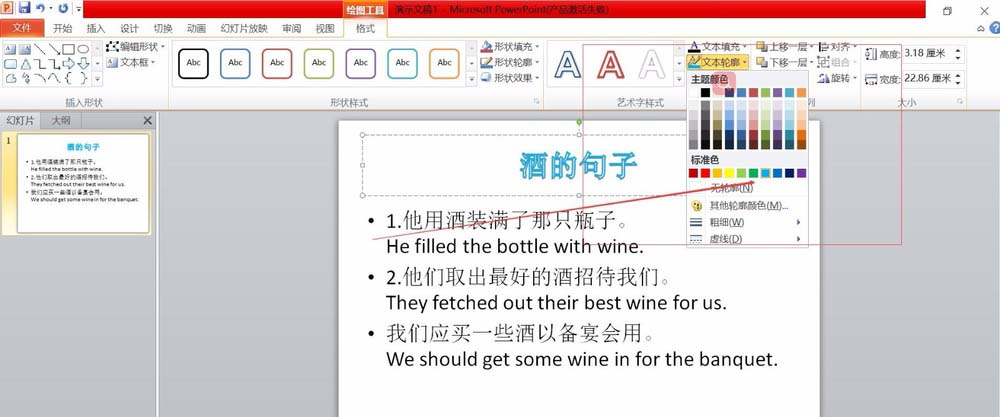This screenshot has height=417, width=1000.
Task: Open the 旋转 dropdown
Action: pyautogui.click(x=837, y=78)
